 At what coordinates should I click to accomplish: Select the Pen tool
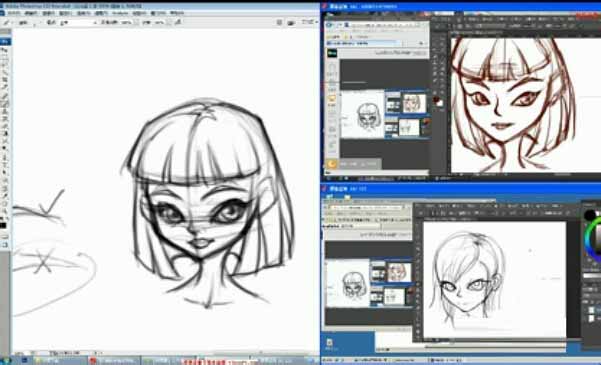coord(5,157)
